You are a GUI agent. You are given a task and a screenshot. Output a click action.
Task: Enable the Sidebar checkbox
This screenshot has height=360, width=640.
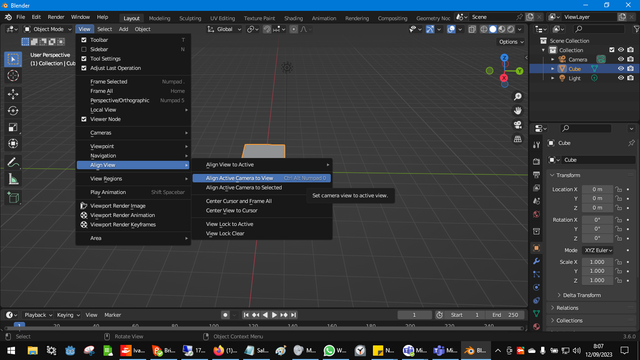84,49
